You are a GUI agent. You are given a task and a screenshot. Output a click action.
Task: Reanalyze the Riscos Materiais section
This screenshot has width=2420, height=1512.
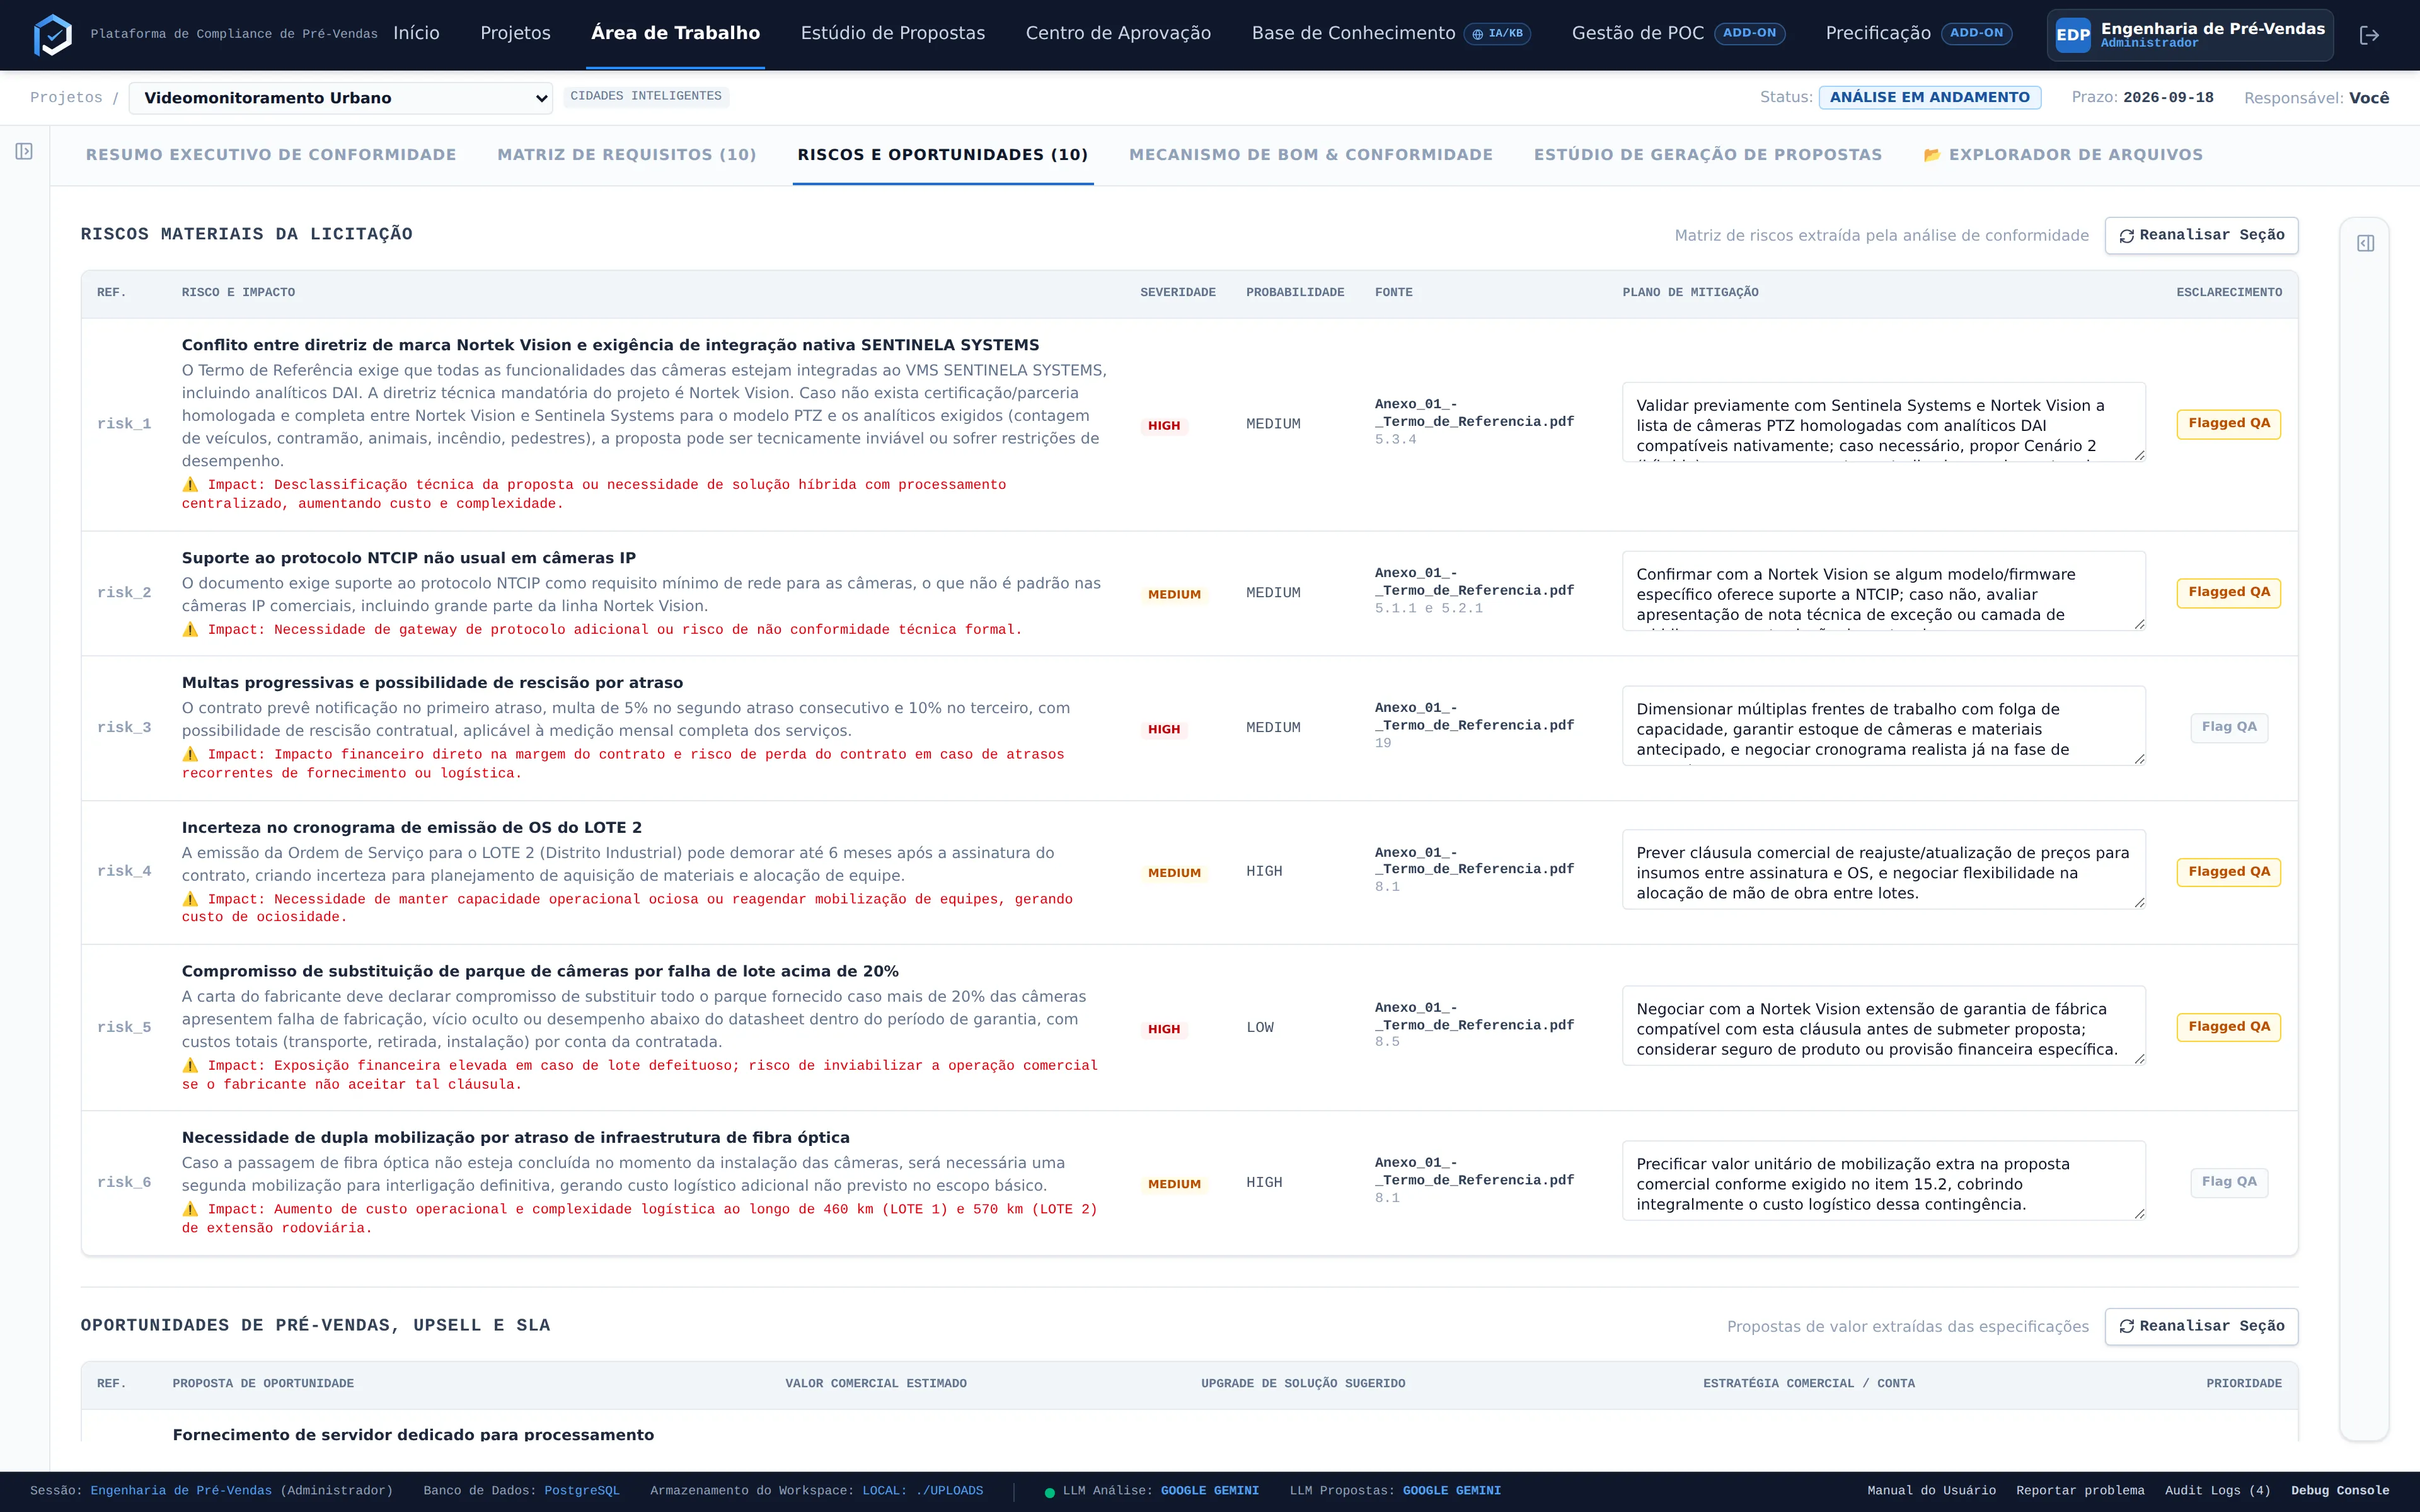click(x=2201, y=236)
